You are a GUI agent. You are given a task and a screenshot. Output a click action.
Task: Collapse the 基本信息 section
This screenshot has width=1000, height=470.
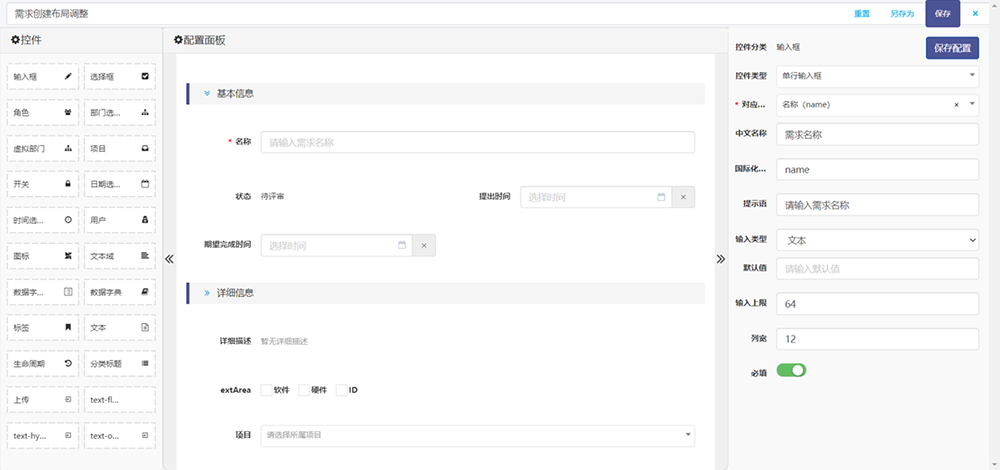pyautogui.click(x=207, y=93)
